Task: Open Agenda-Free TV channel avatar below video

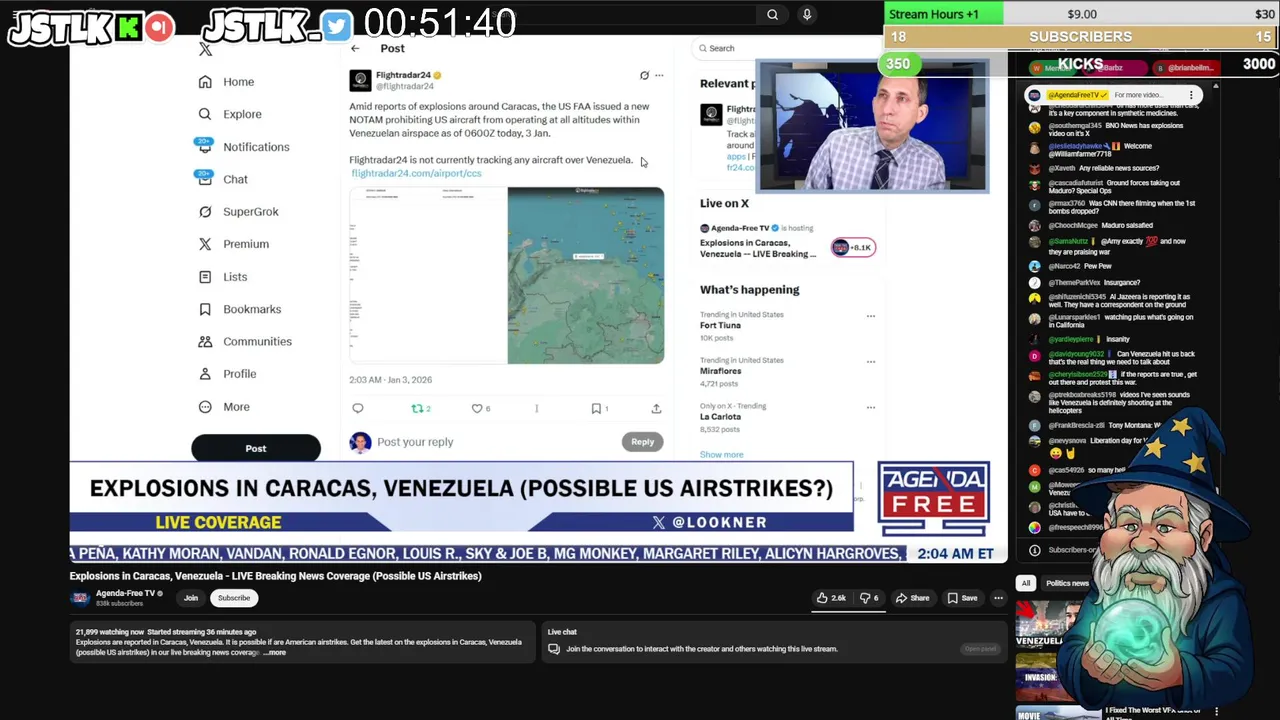Action: pos(80,598)
